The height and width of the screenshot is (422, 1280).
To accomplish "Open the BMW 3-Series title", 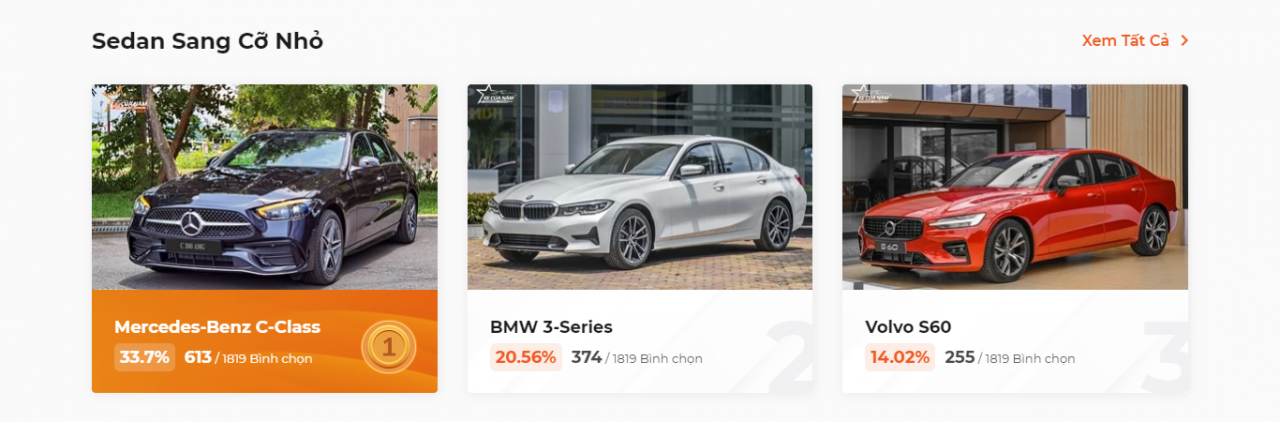I will tap(551, 327).
